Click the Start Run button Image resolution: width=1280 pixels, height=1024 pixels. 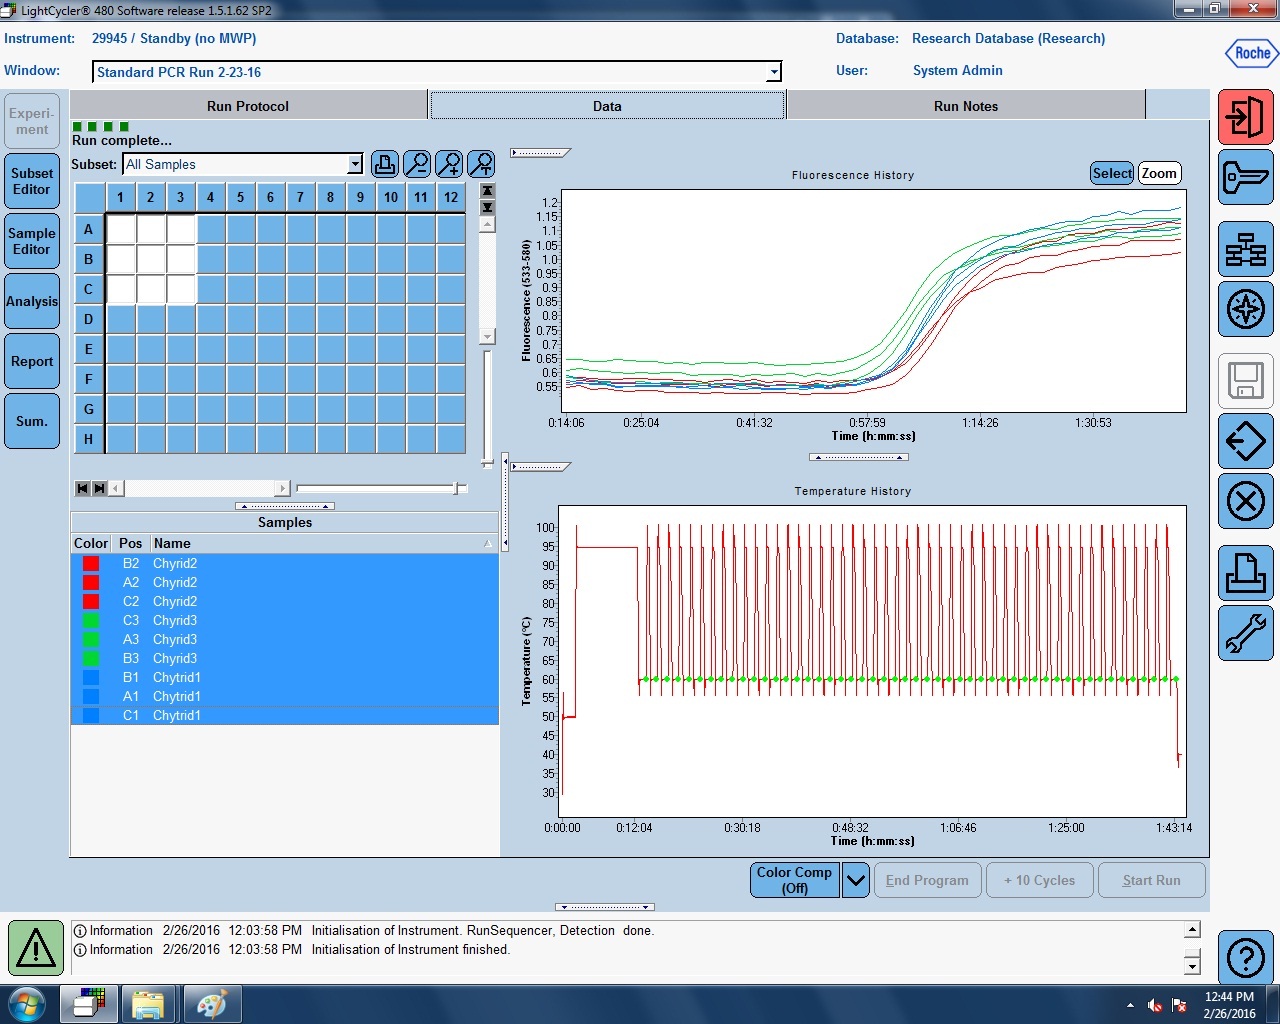[1152, 880]
